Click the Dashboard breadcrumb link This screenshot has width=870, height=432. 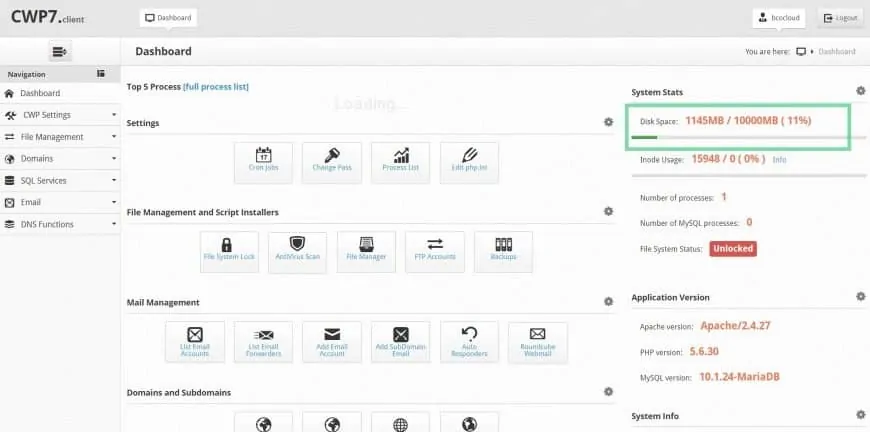click(x=837, y=52)
